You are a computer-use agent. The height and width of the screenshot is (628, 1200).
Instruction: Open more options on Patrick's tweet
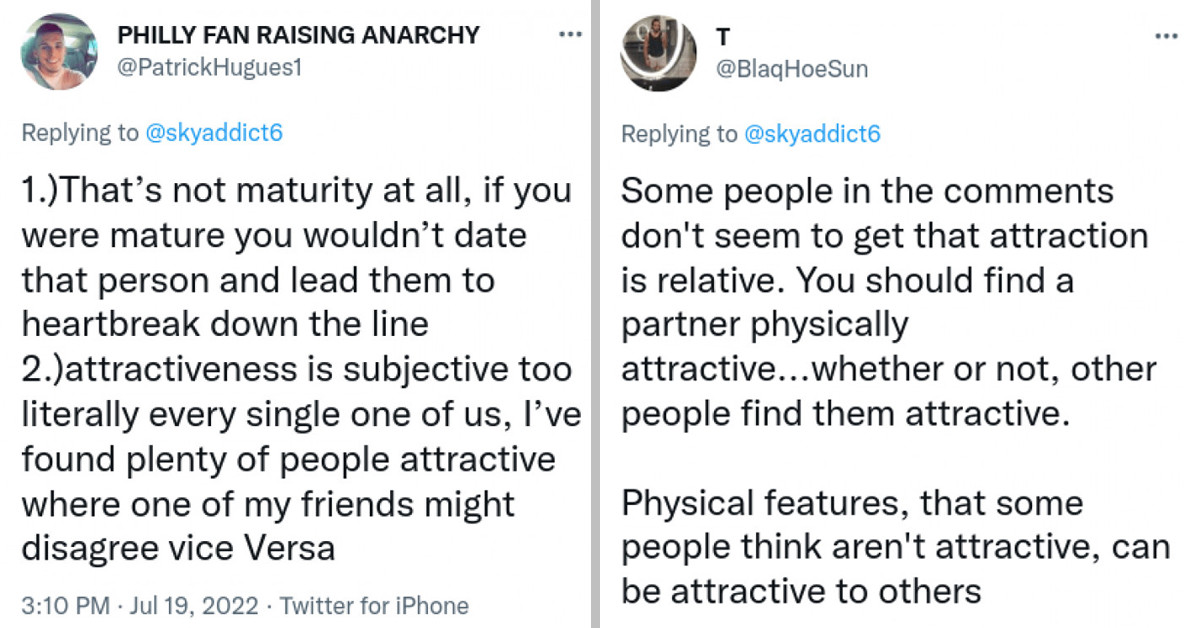(x=570, y=33)
